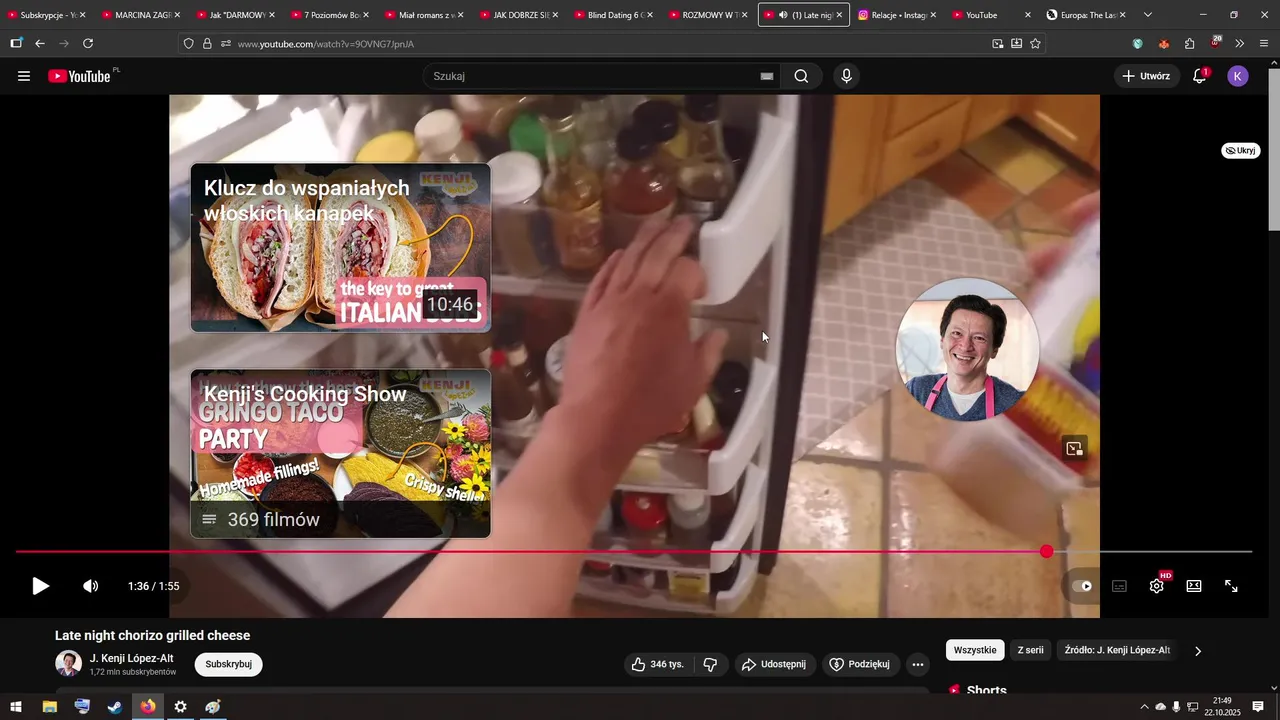
Task: Open Windows Start menu
Action: point(16,707)
